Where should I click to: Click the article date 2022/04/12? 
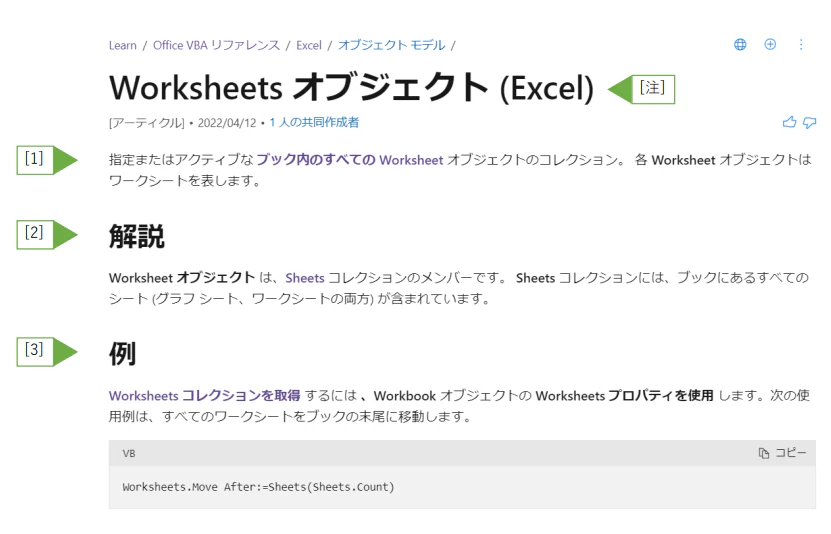click(227, 123)
